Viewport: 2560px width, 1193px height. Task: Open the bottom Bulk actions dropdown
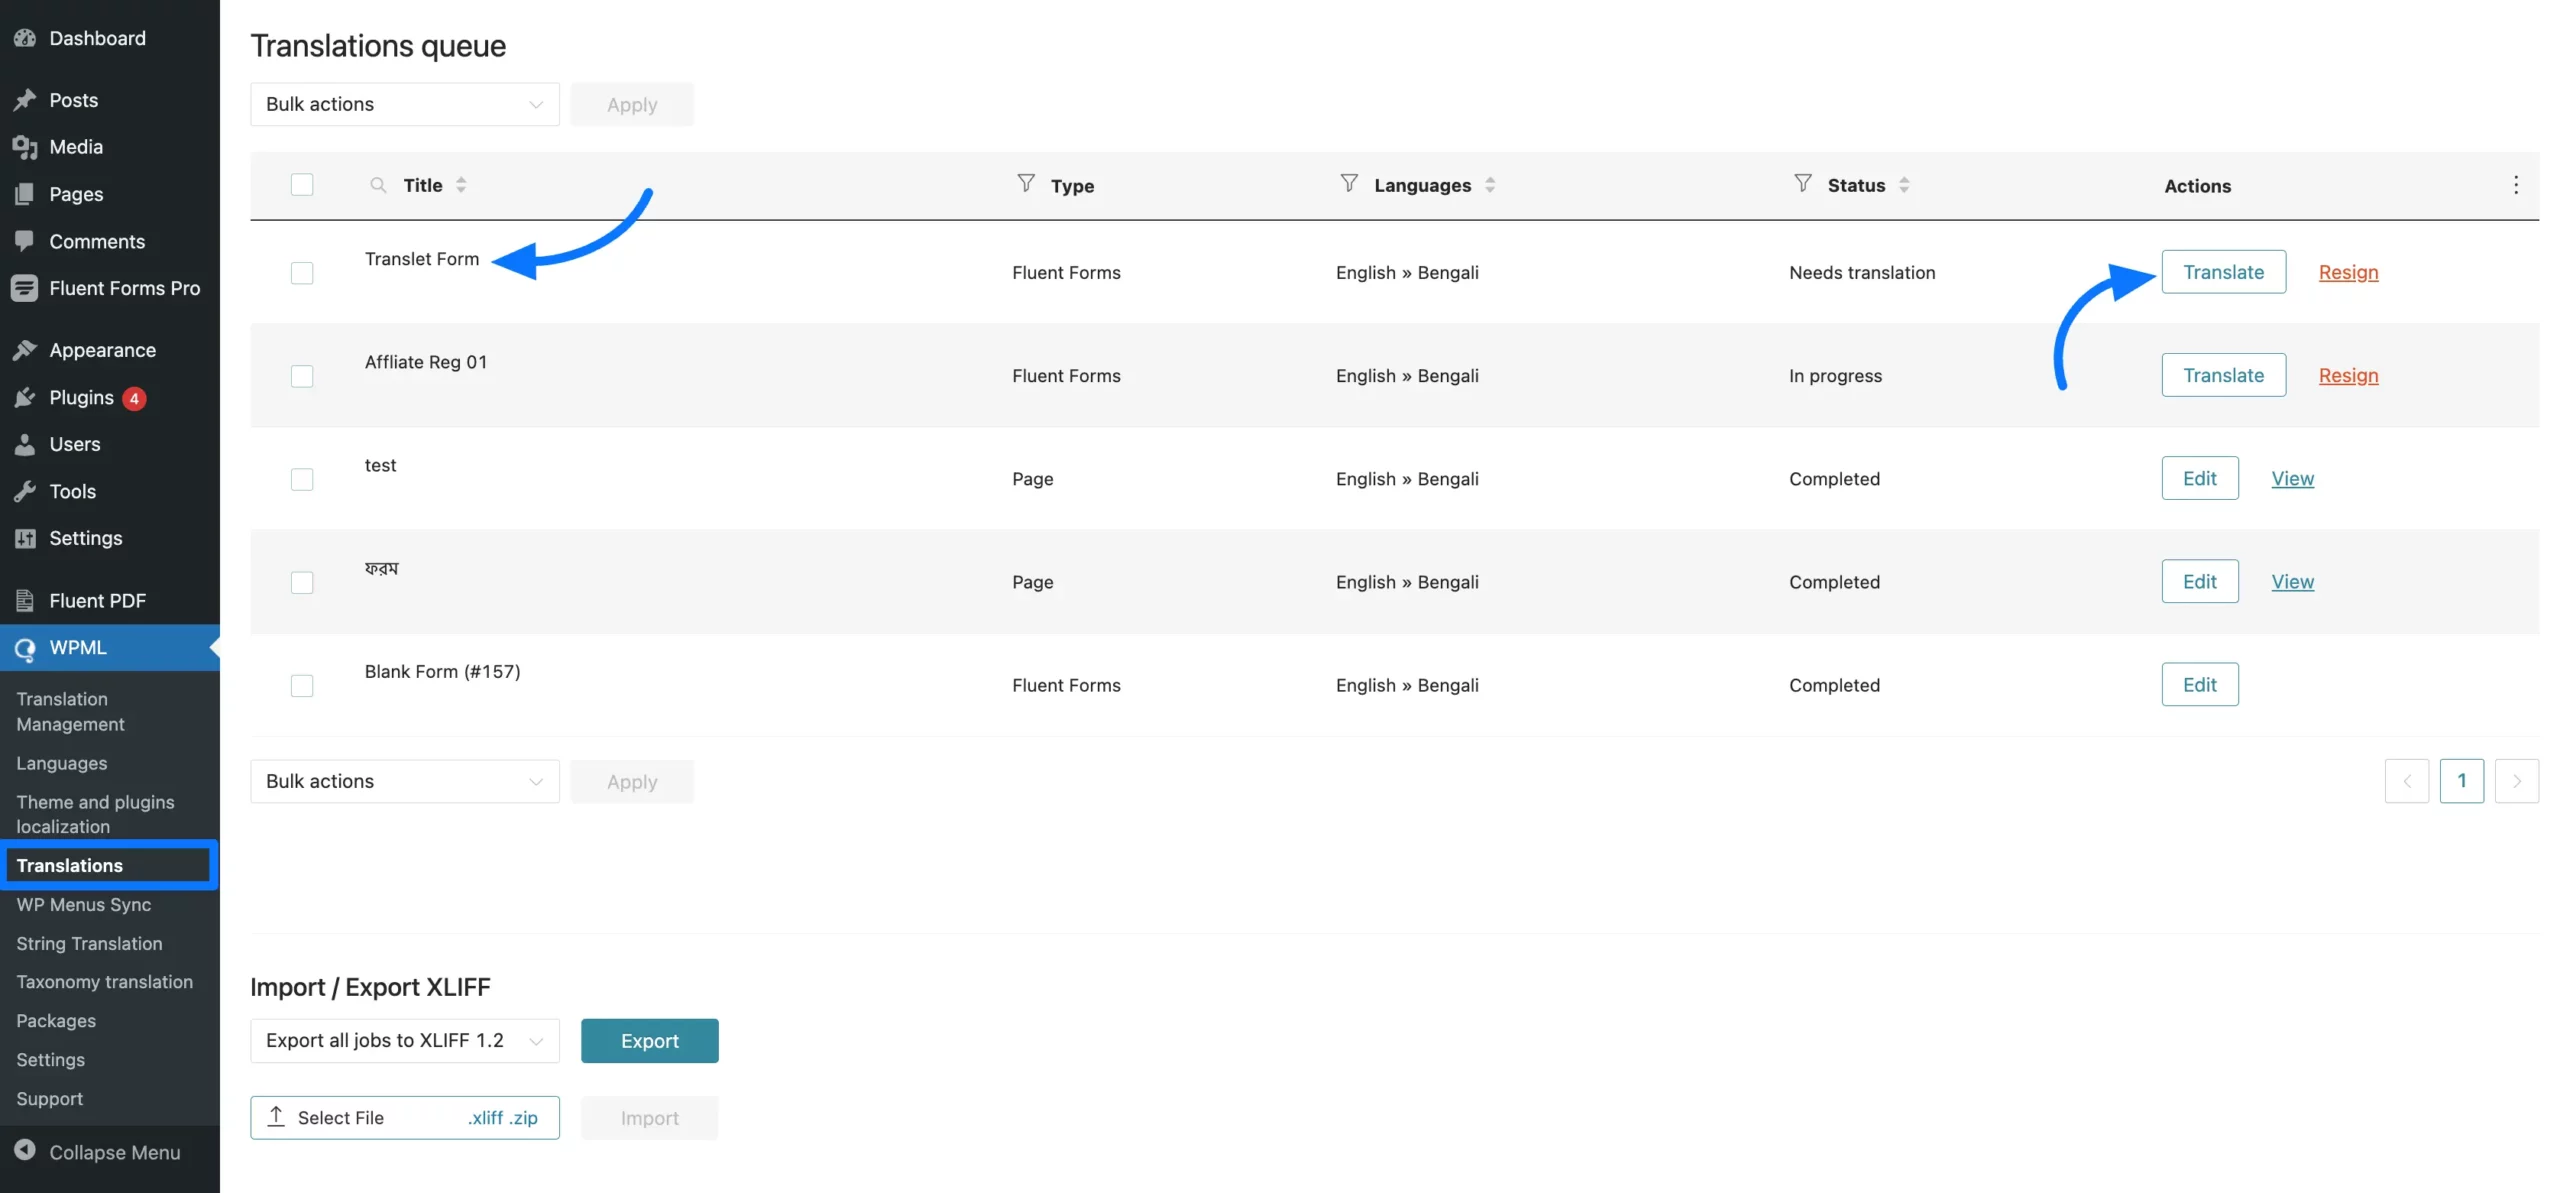[404, 781]
